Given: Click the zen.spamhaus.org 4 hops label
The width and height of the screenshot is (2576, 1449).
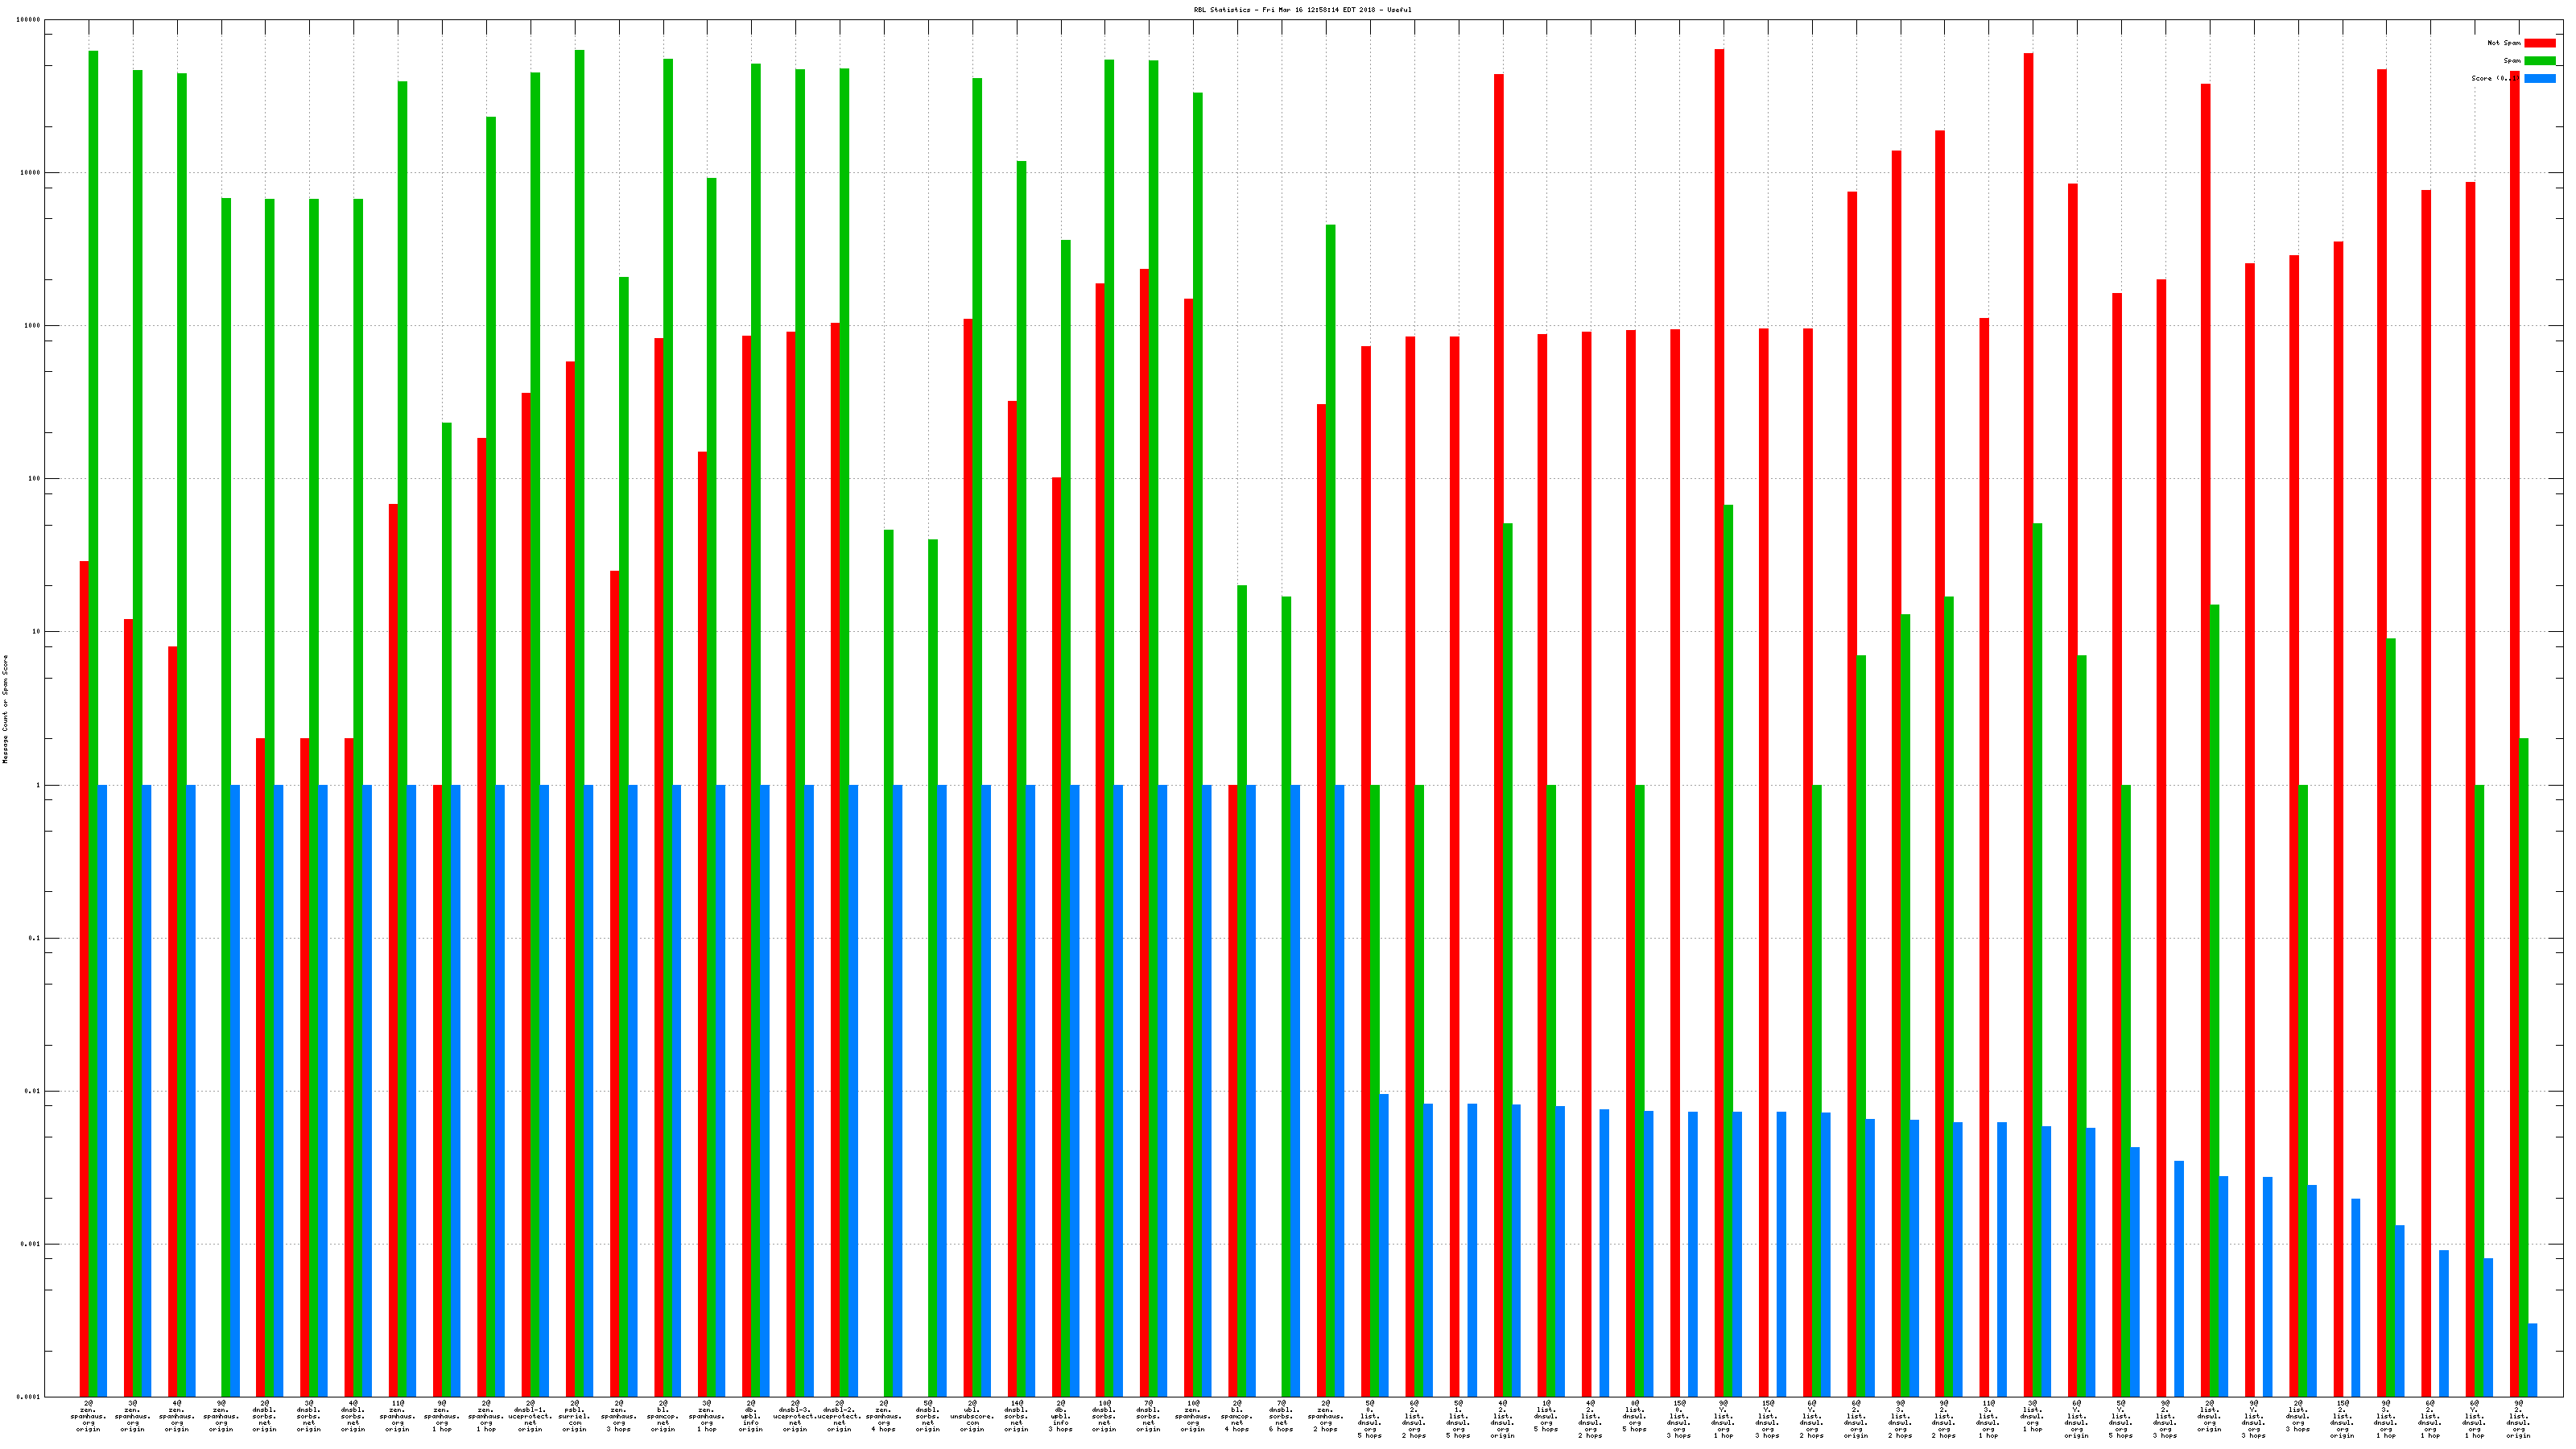Looking at the screenshot, I should [x=883, y=1417].
